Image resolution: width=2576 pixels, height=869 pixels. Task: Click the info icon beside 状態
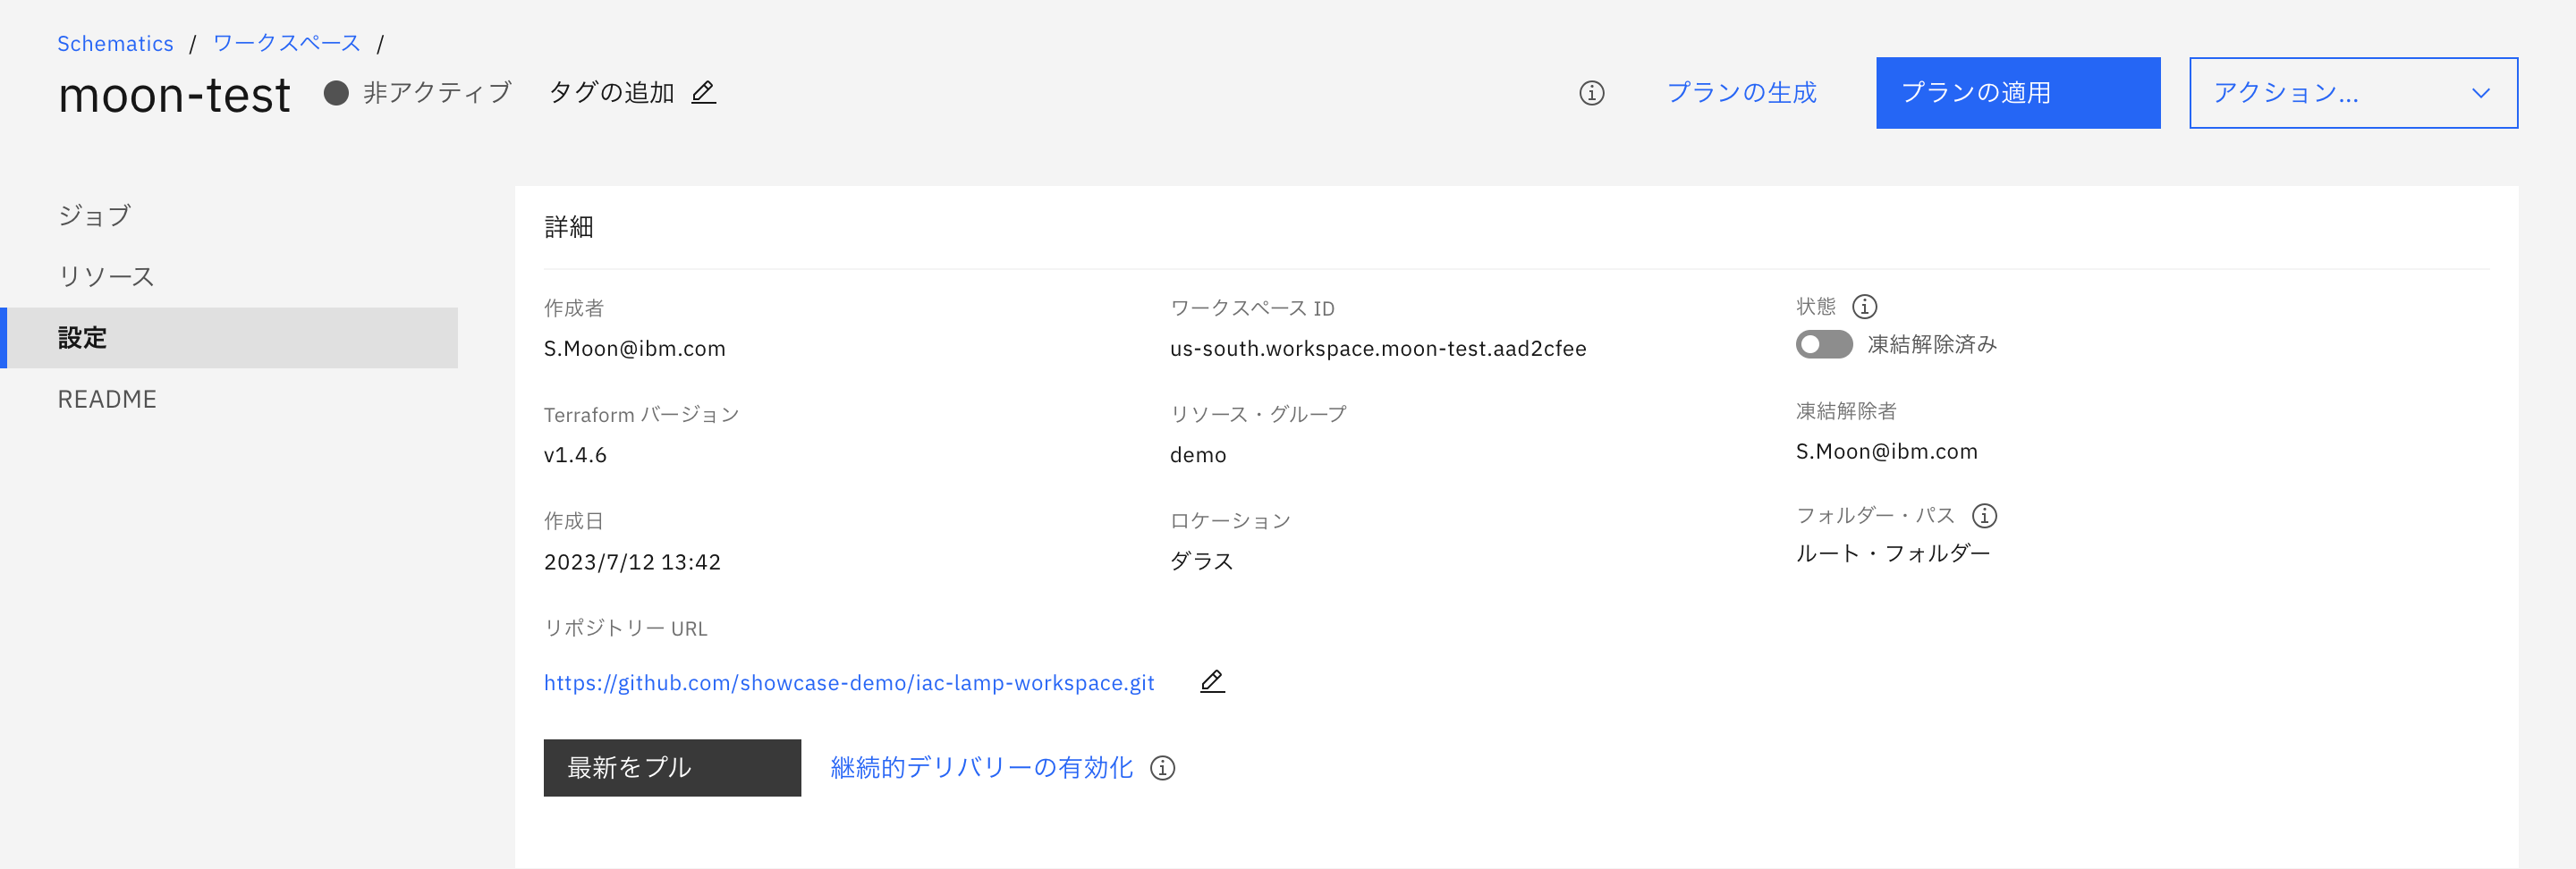pyautogui.click(x=1866, y=307)
